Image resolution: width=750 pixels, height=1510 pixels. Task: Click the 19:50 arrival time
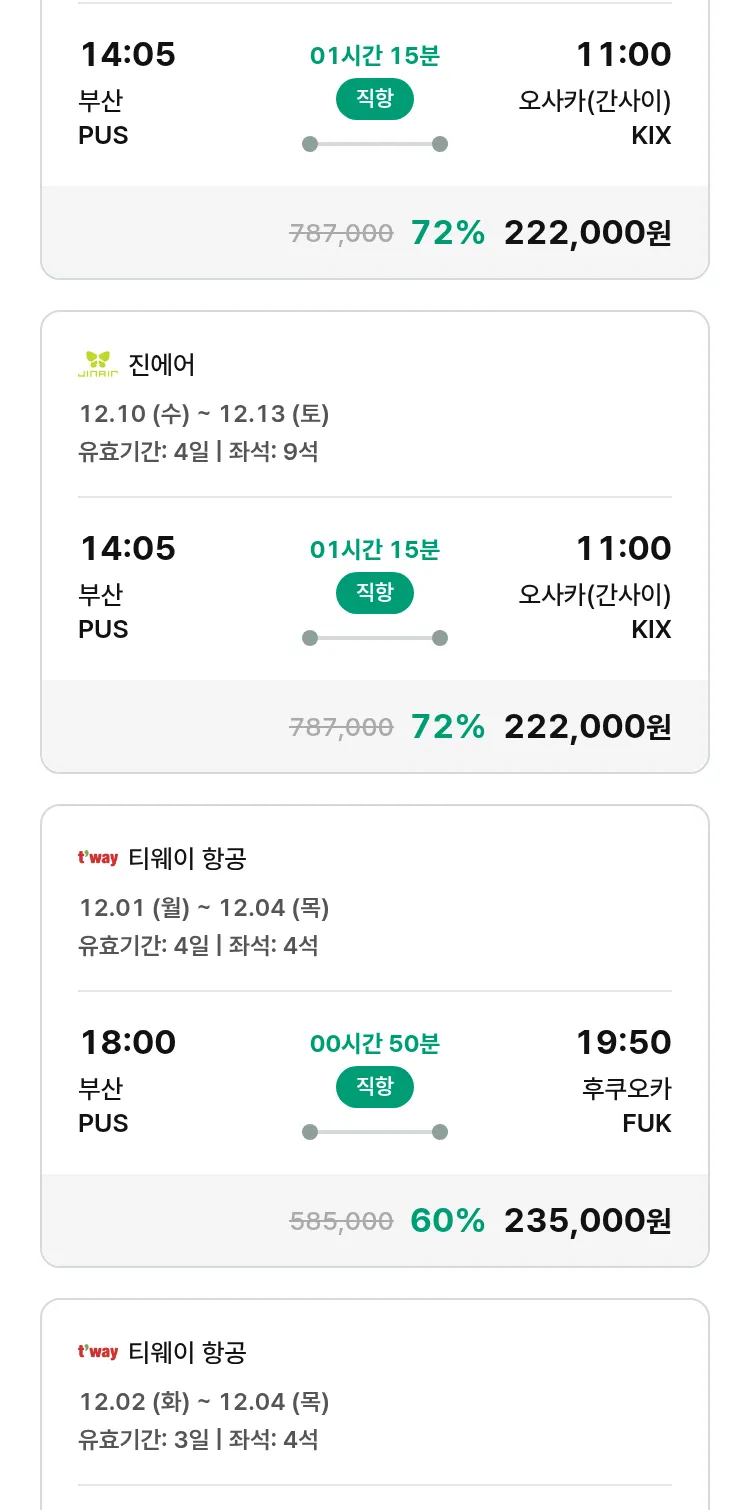point(623,1042)
